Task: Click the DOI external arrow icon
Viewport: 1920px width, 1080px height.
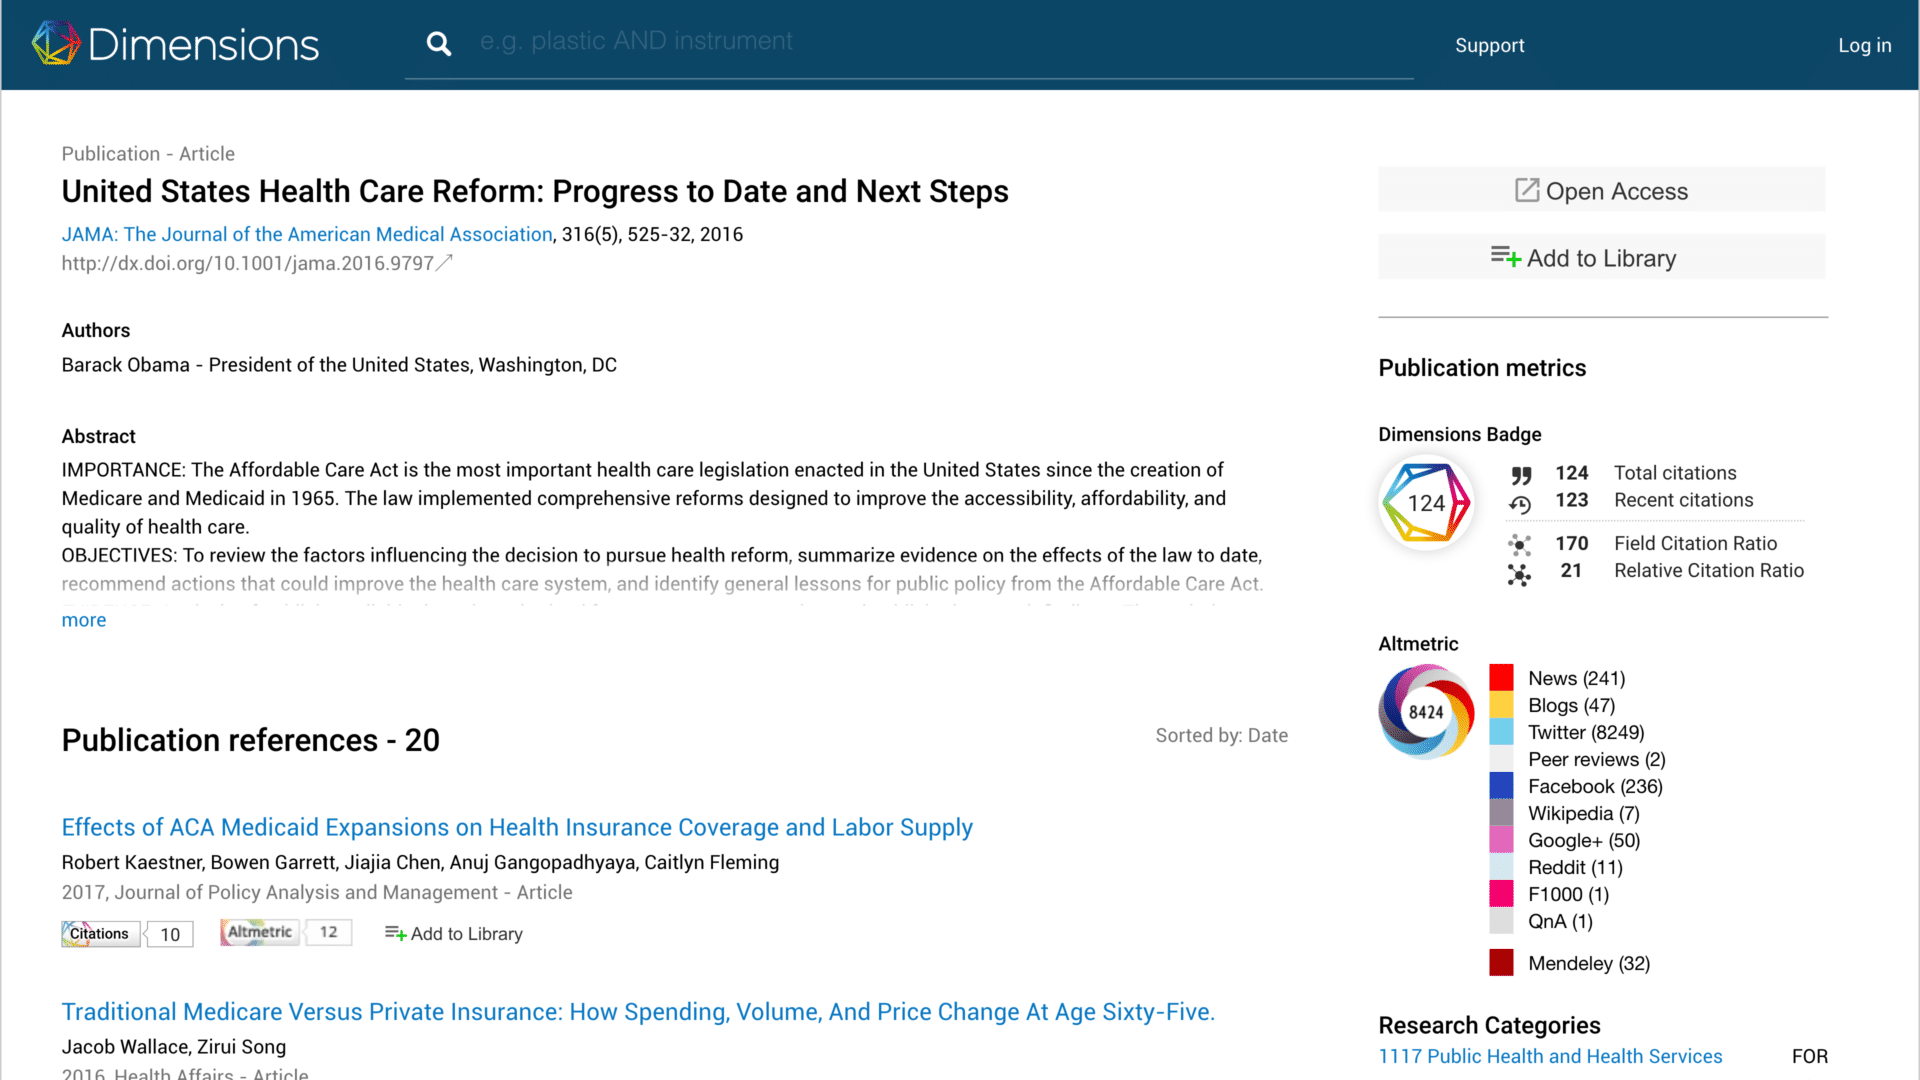Action: click(x=446, y=262)
